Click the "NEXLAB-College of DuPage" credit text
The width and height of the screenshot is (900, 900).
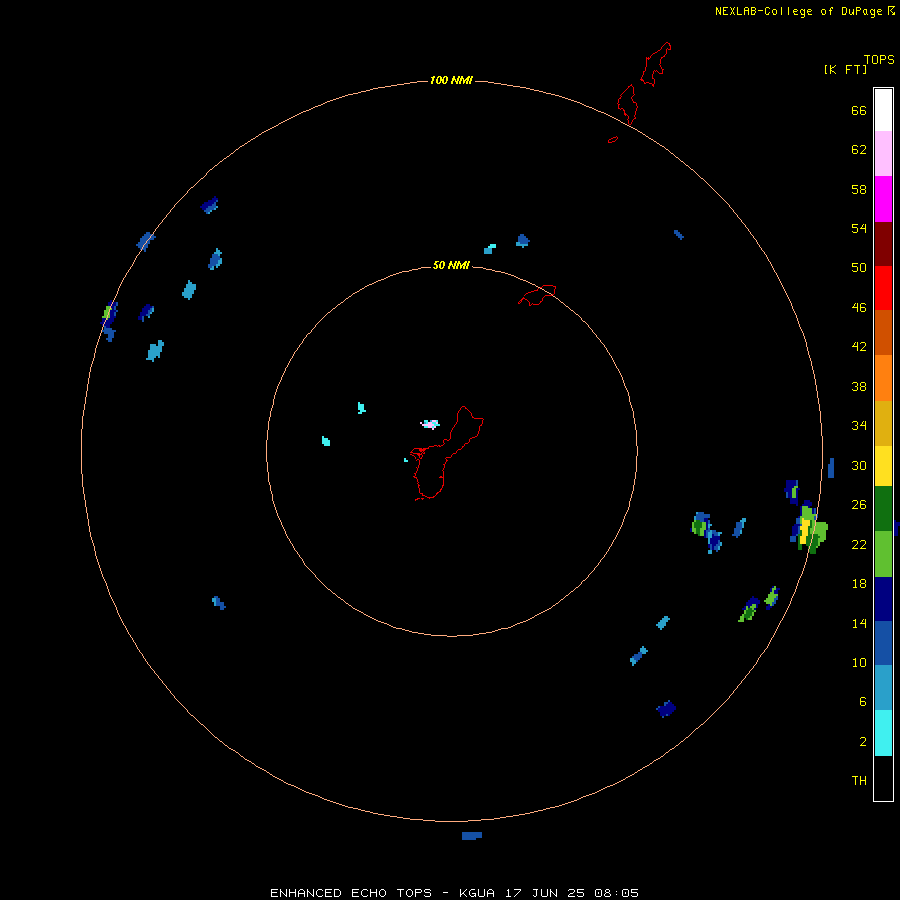[x=801, y=11]
